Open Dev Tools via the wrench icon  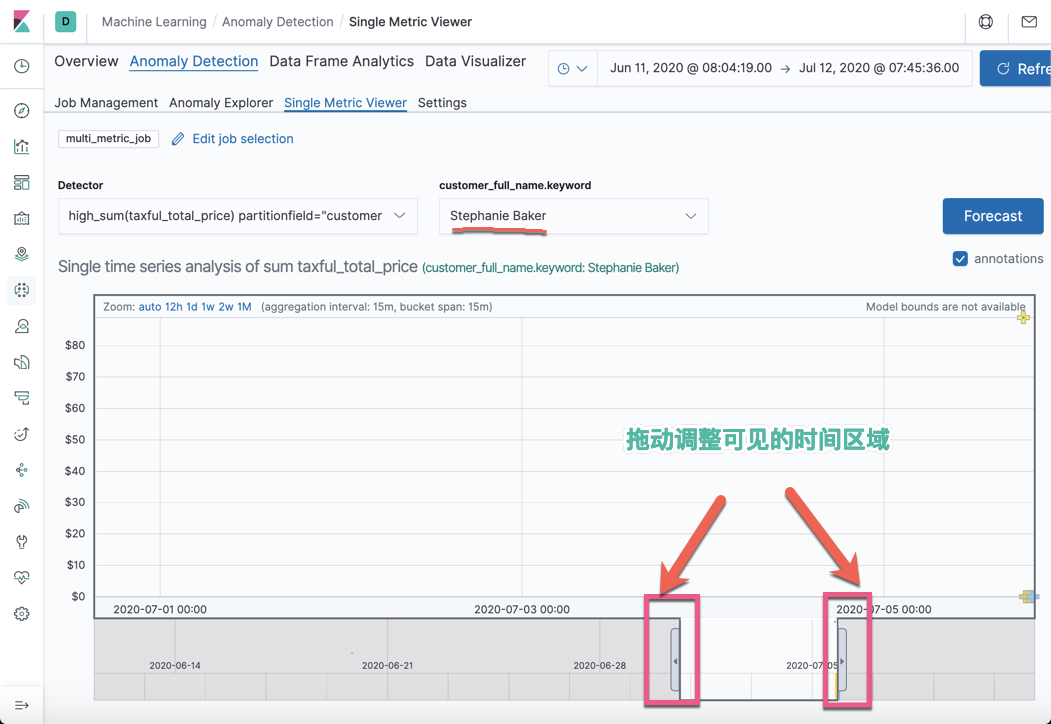click(22, 541)
